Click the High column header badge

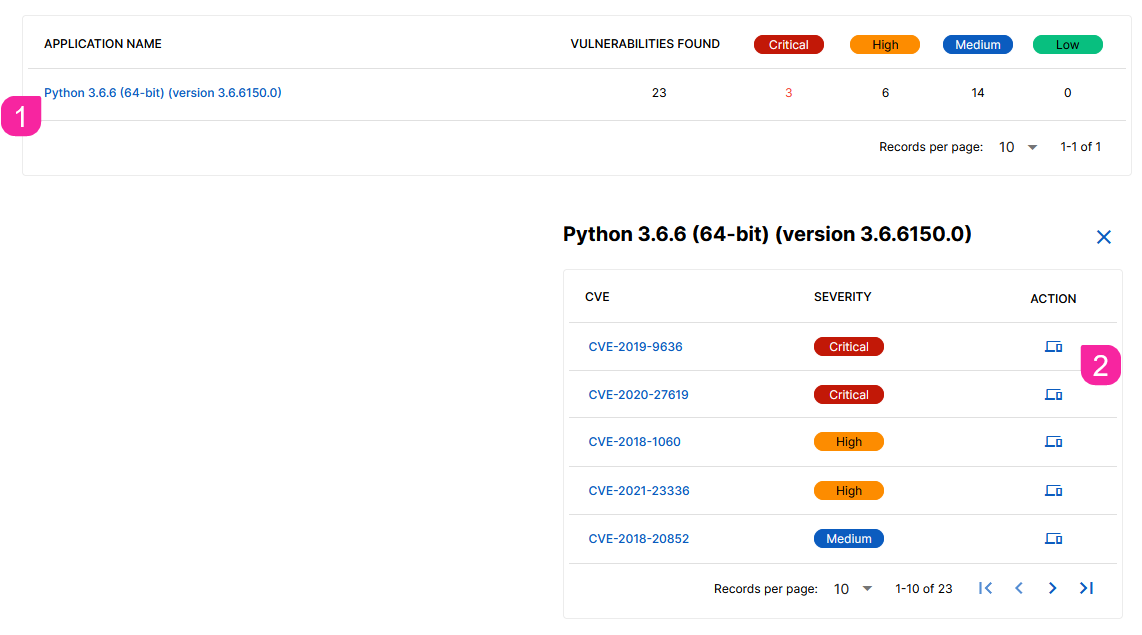885,44
